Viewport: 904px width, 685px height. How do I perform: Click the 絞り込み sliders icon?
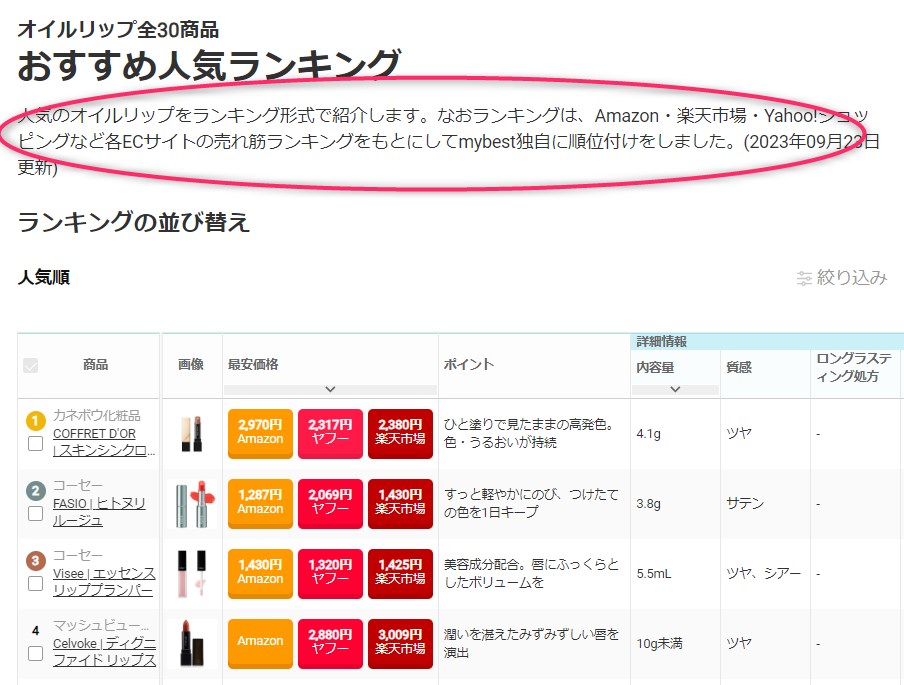click(x=804, y=278)
